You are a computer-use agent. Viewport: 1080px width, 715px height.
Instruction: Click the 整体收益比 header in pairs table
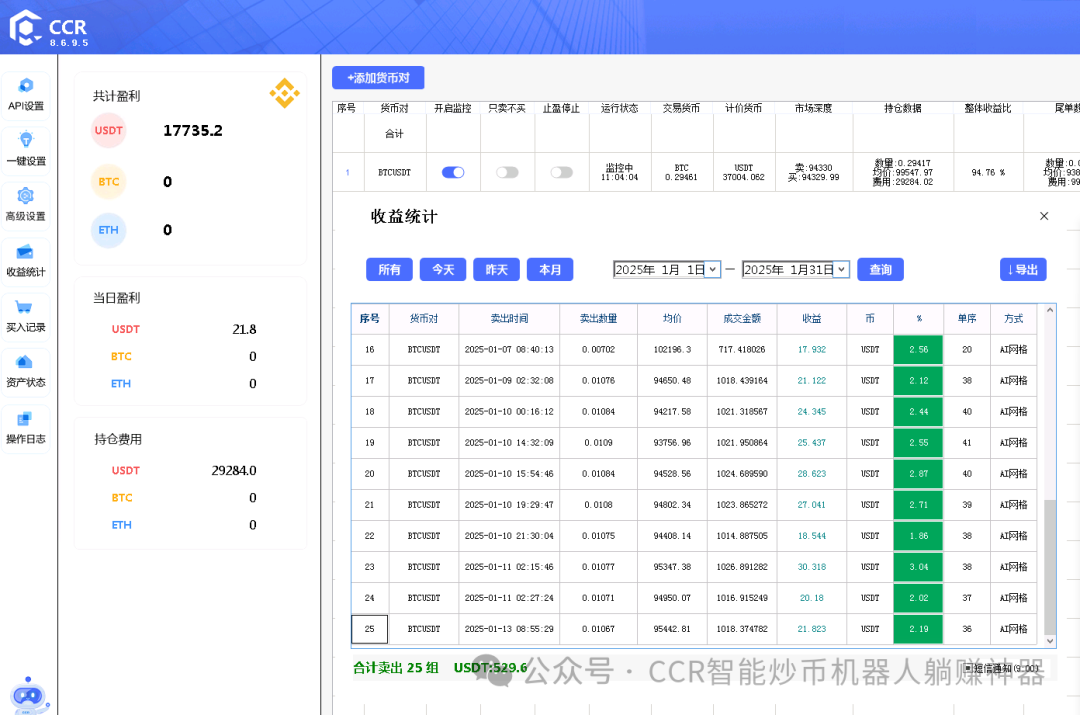(x=988, y=108)
